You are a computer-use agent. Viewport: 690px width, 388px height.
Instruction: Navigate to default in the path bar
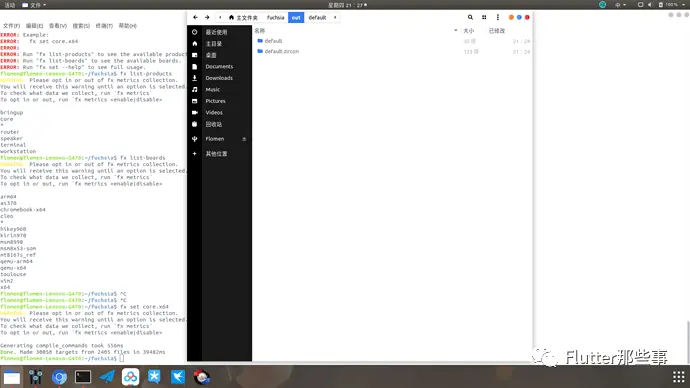pyautogui.click(x=317, y=18)
